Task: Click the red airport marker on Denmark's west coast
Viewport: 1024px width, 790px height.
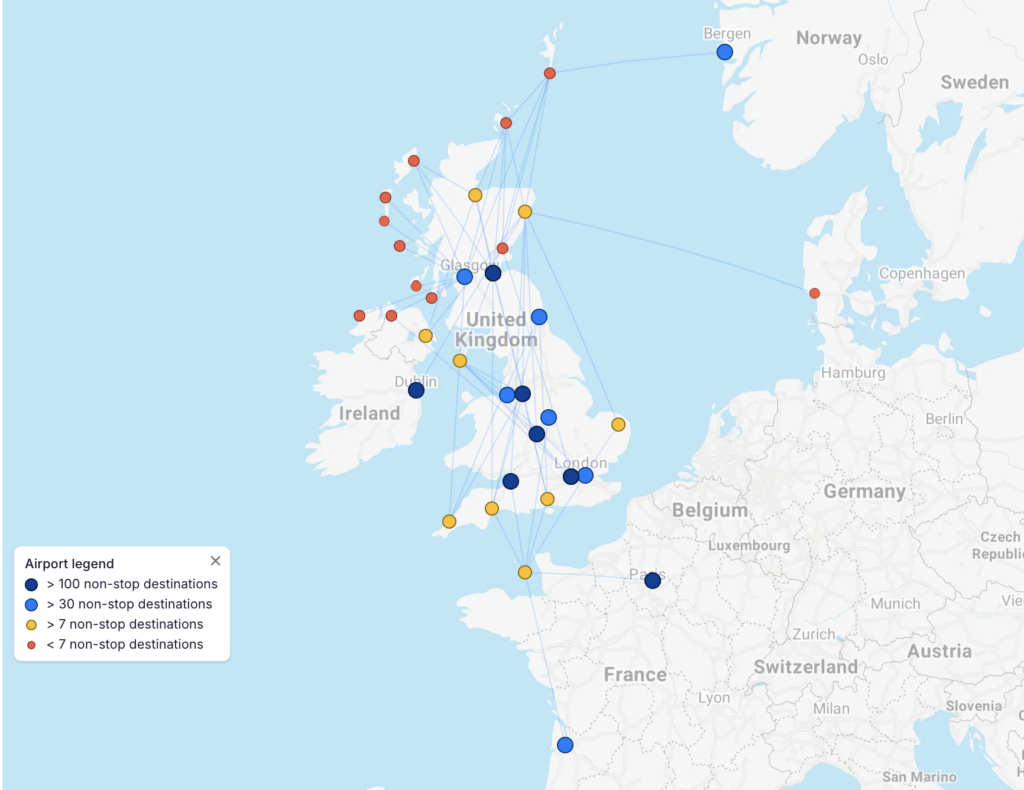Action: pos(814,293)
